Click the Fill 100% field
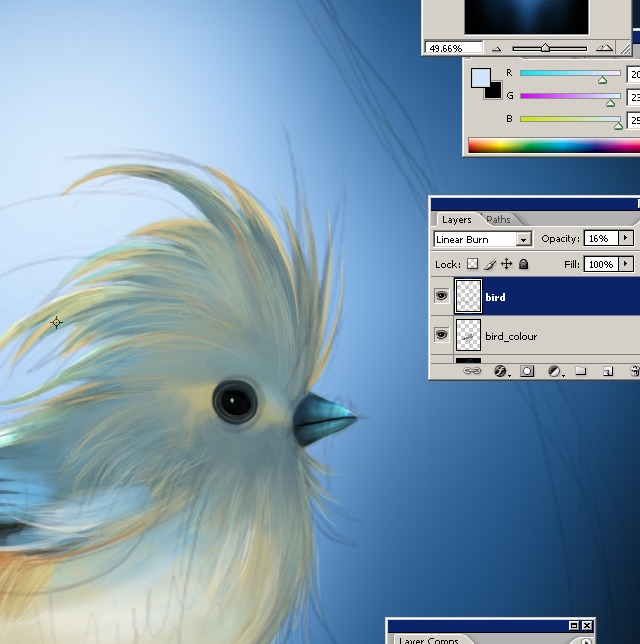640x644 pixels. [x=601, y=264]
